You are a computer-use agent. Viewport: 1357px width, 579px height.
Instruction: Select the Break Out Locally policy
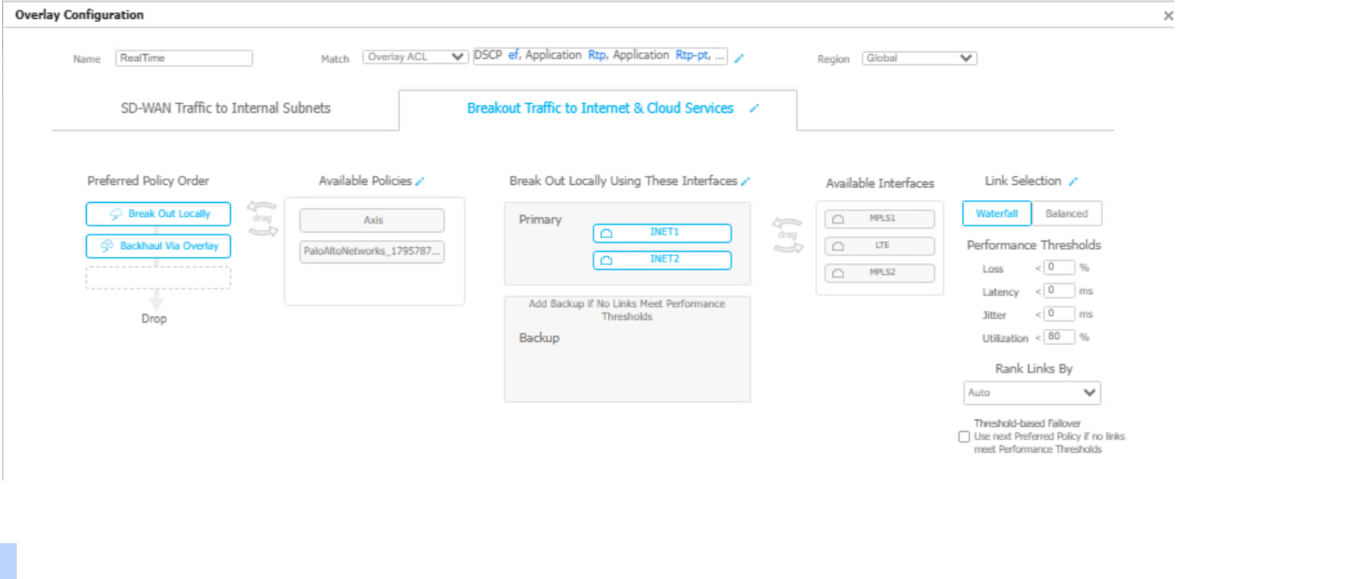pyautogui.click(x=158, y=214)
